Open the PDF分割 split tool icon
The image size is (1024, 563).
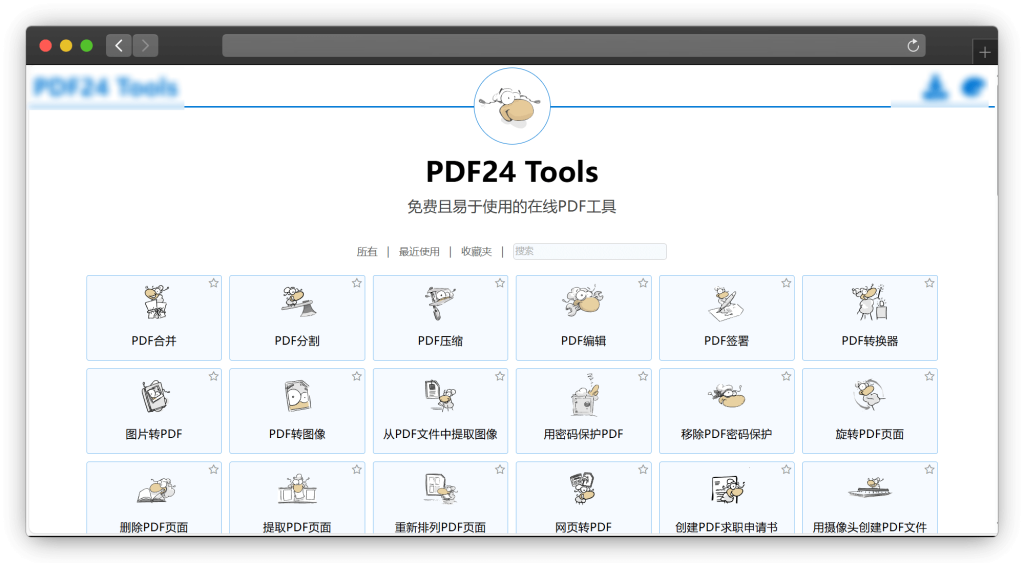click(x=298, y=302)
